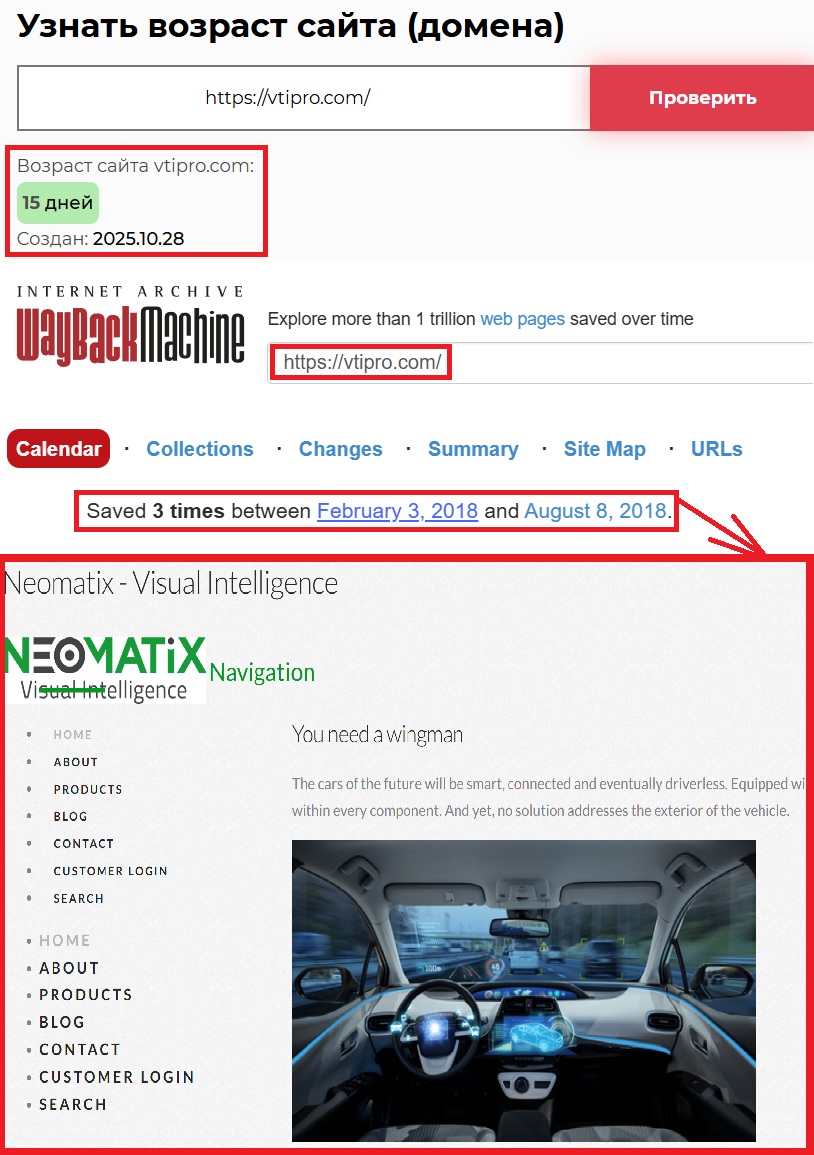Open the Summary view
Viewport: 814px width, 1155px height.
[x=473, y=448]
